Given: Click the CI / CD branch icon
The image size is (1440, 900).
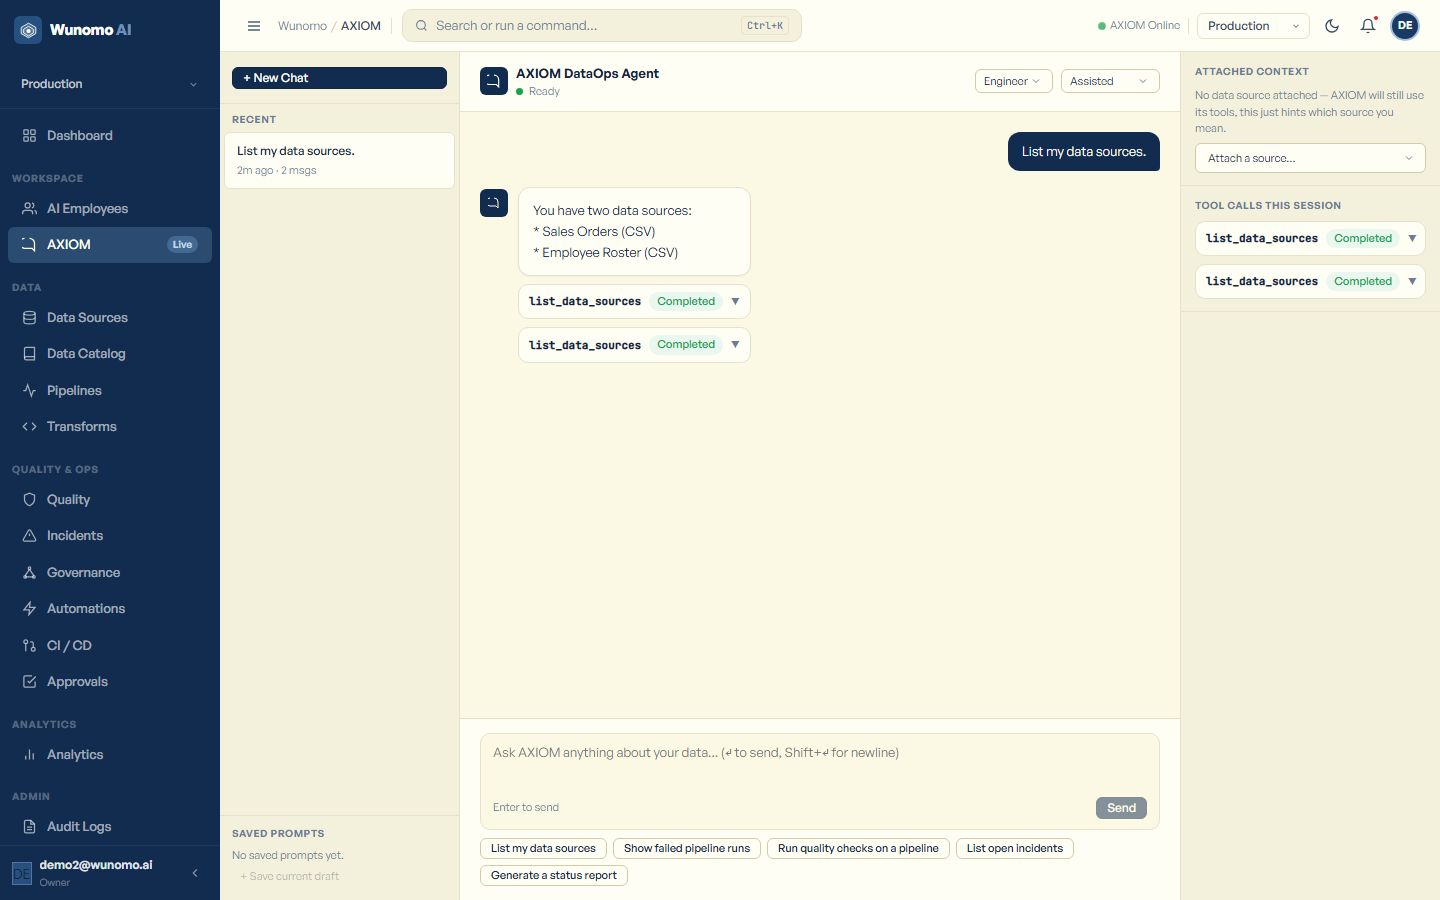Looking at the screenshot, I should (x=29, y=646).
